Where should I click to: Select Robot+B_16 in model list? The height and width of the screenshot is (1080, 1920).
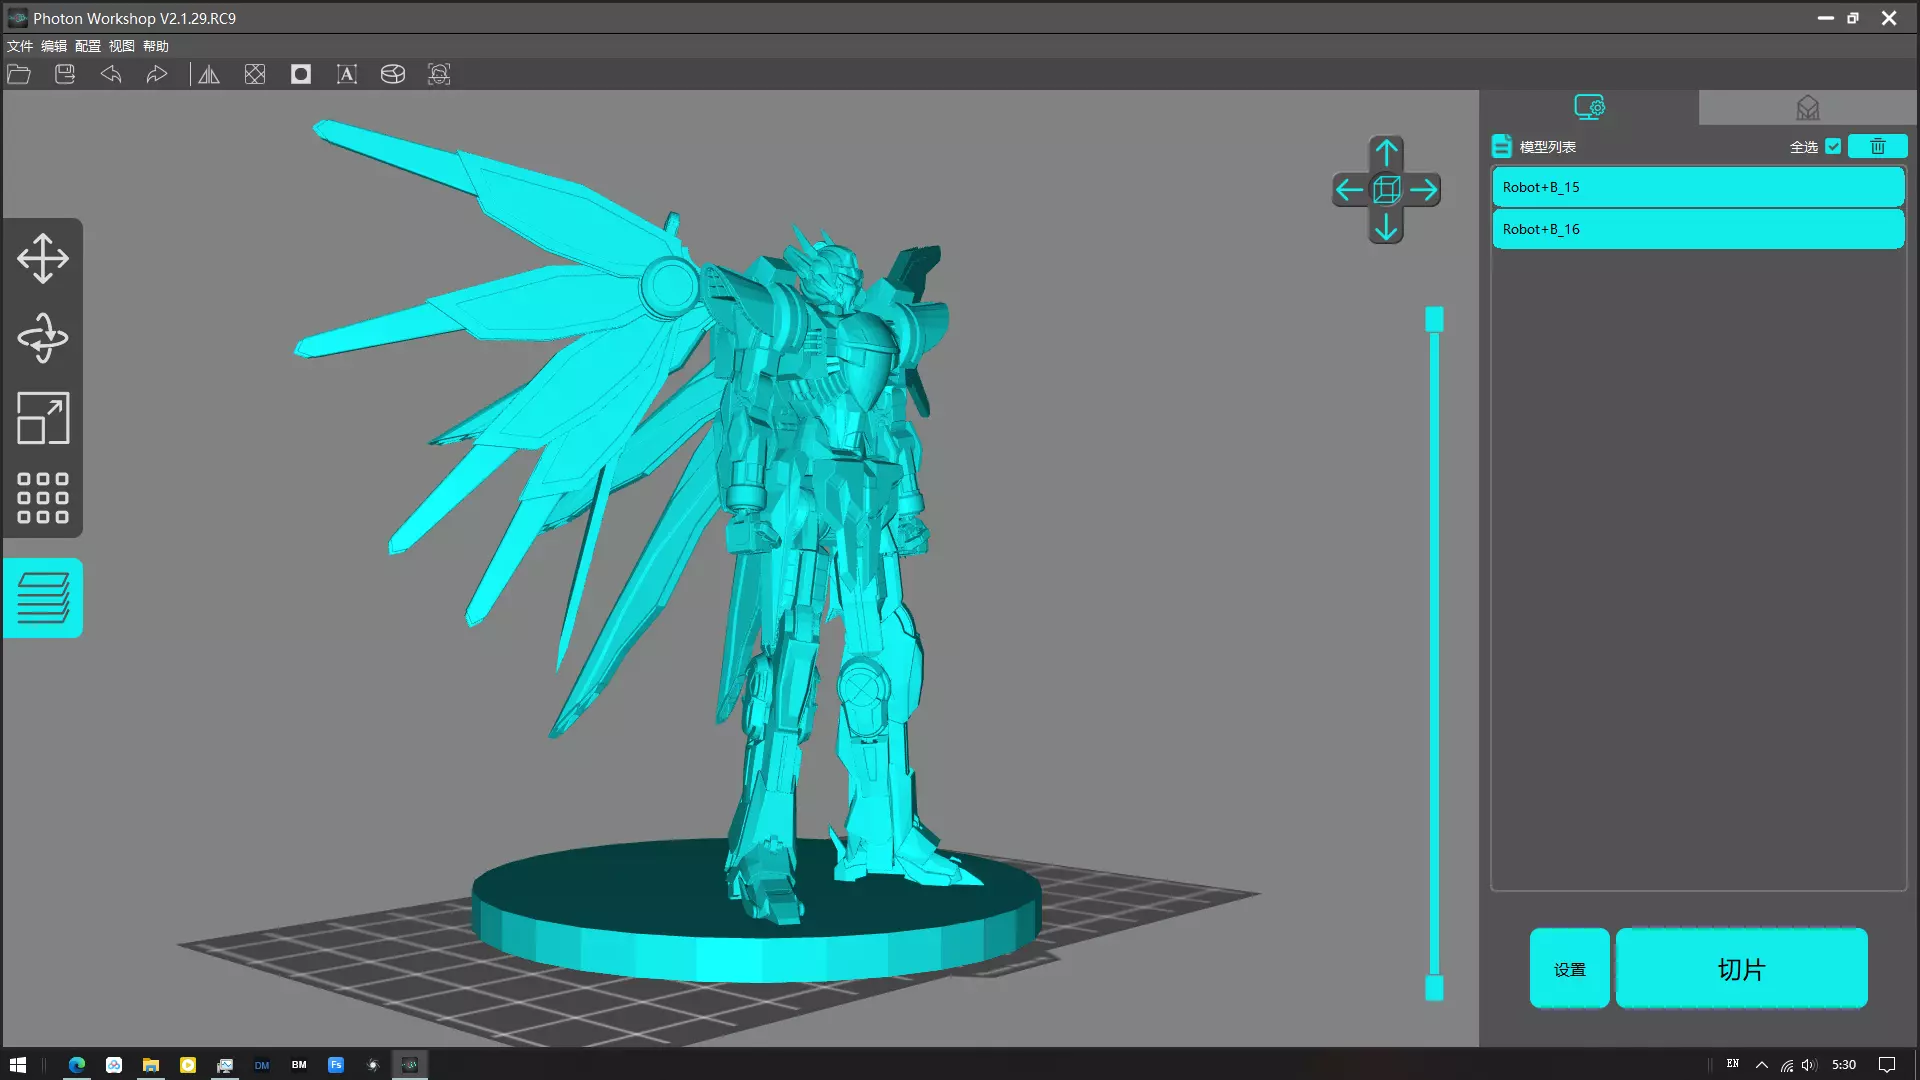[1697, 229]
